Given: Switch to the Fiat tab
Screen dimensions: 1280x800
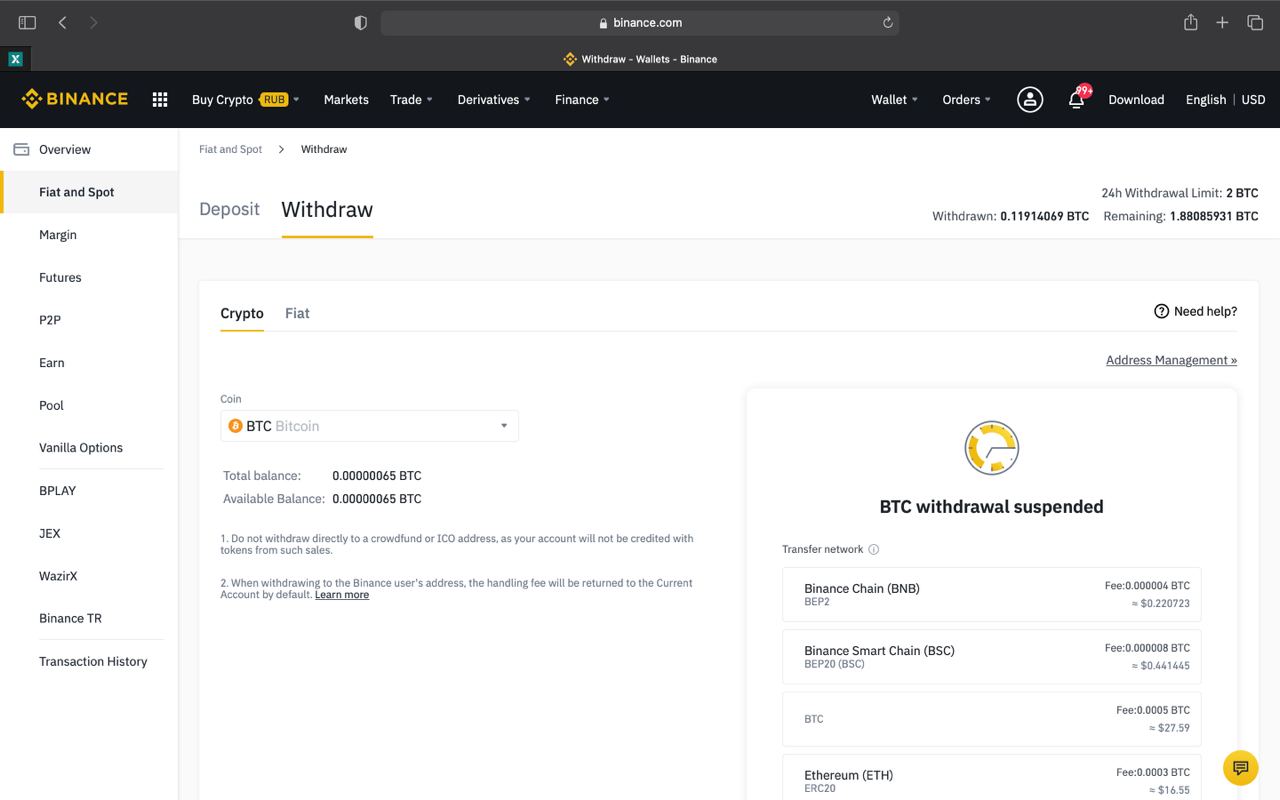Looking at the screenshot, I should pyautogui.click(x=297, y=313).
